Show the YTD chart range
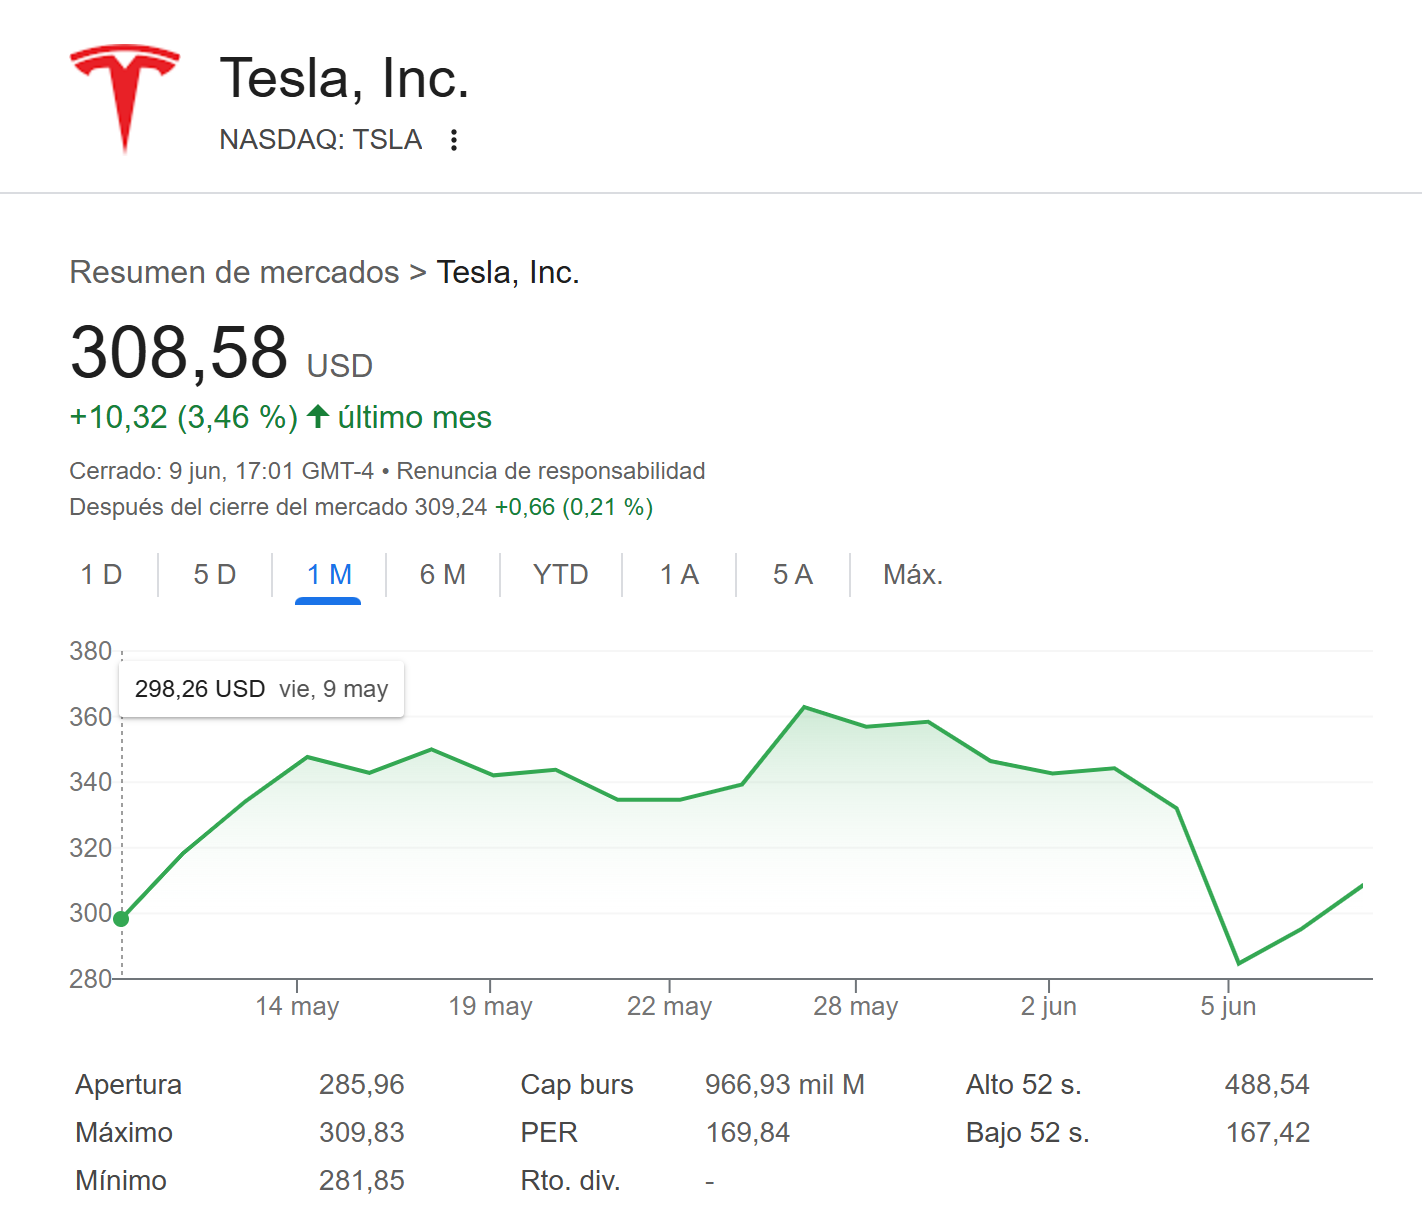 561,575
